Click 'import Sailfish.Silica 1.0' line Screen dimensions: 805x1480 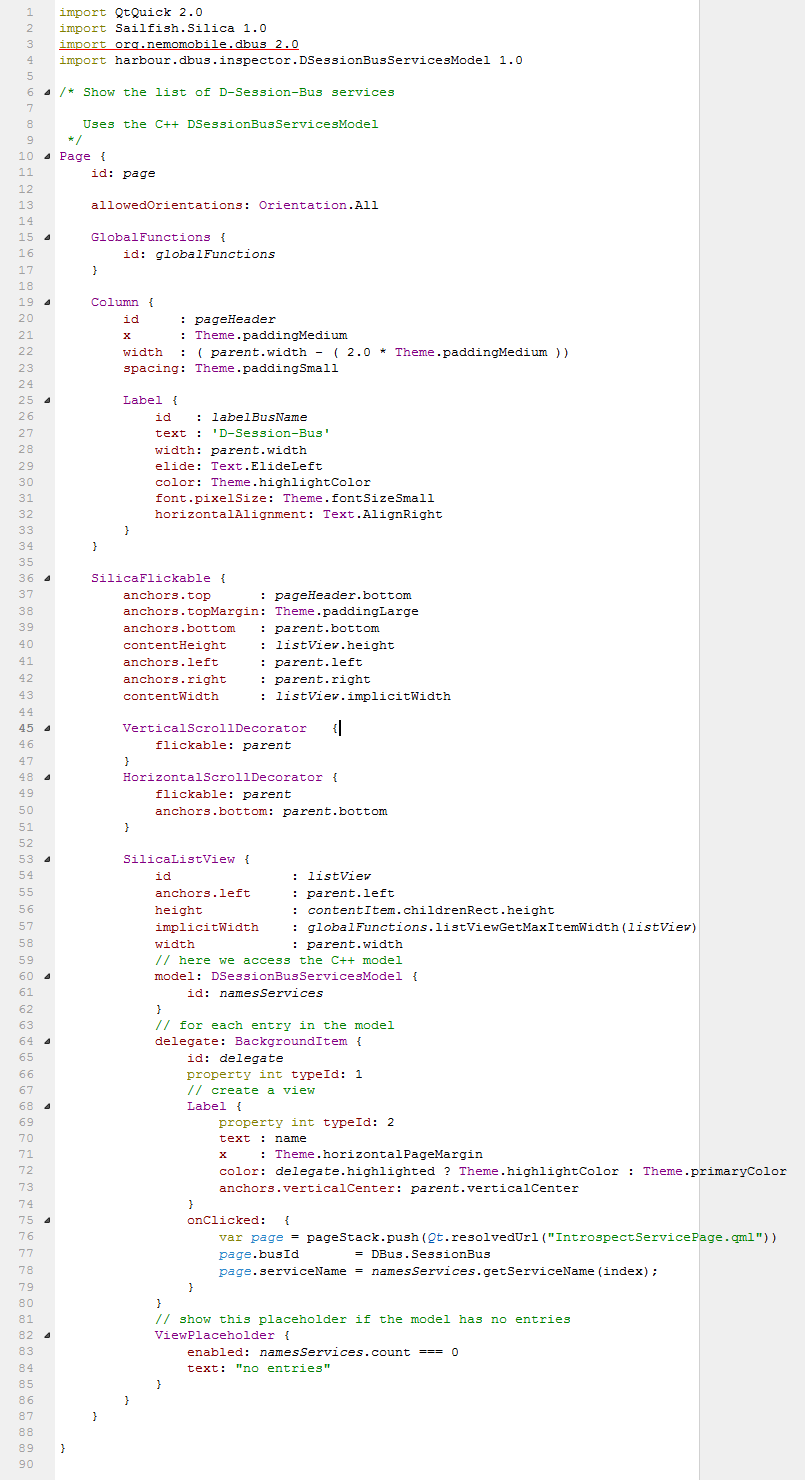(x=163, y=28)
